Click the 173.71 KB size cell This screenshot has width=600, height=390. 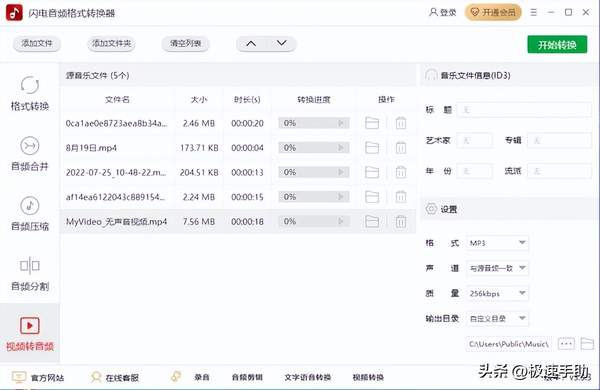(x=199, y=148)
